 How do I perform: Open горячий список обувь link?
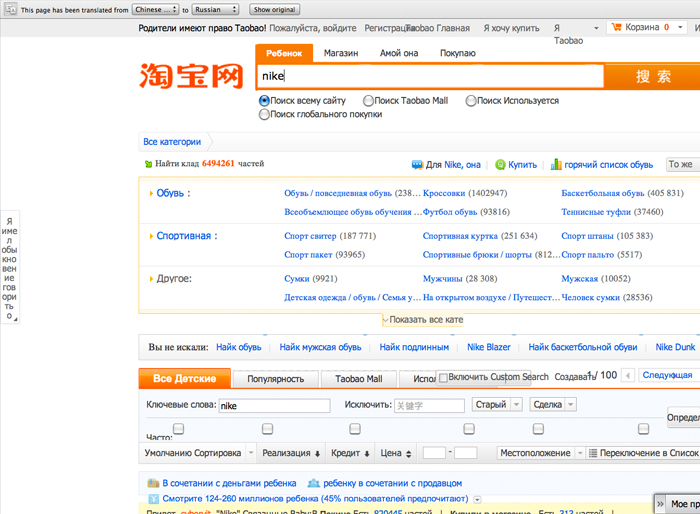[608, 165]
